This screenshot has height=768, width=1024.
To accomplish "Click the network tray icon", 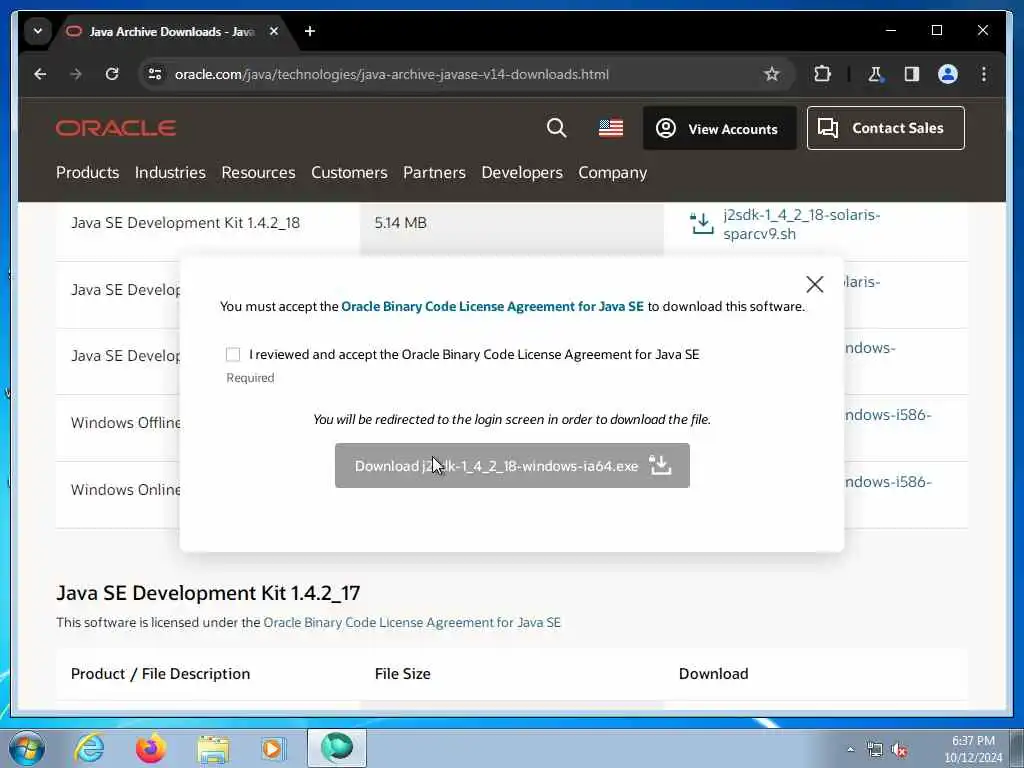I will point(874,750).
